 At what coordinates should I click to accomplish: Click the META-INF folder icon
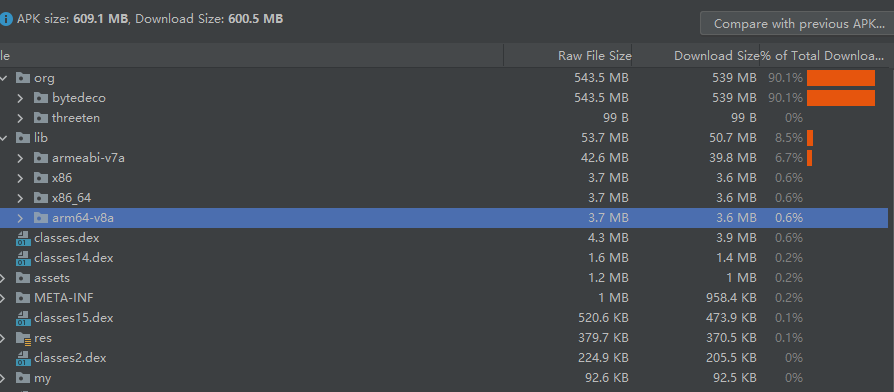point(23,298)
